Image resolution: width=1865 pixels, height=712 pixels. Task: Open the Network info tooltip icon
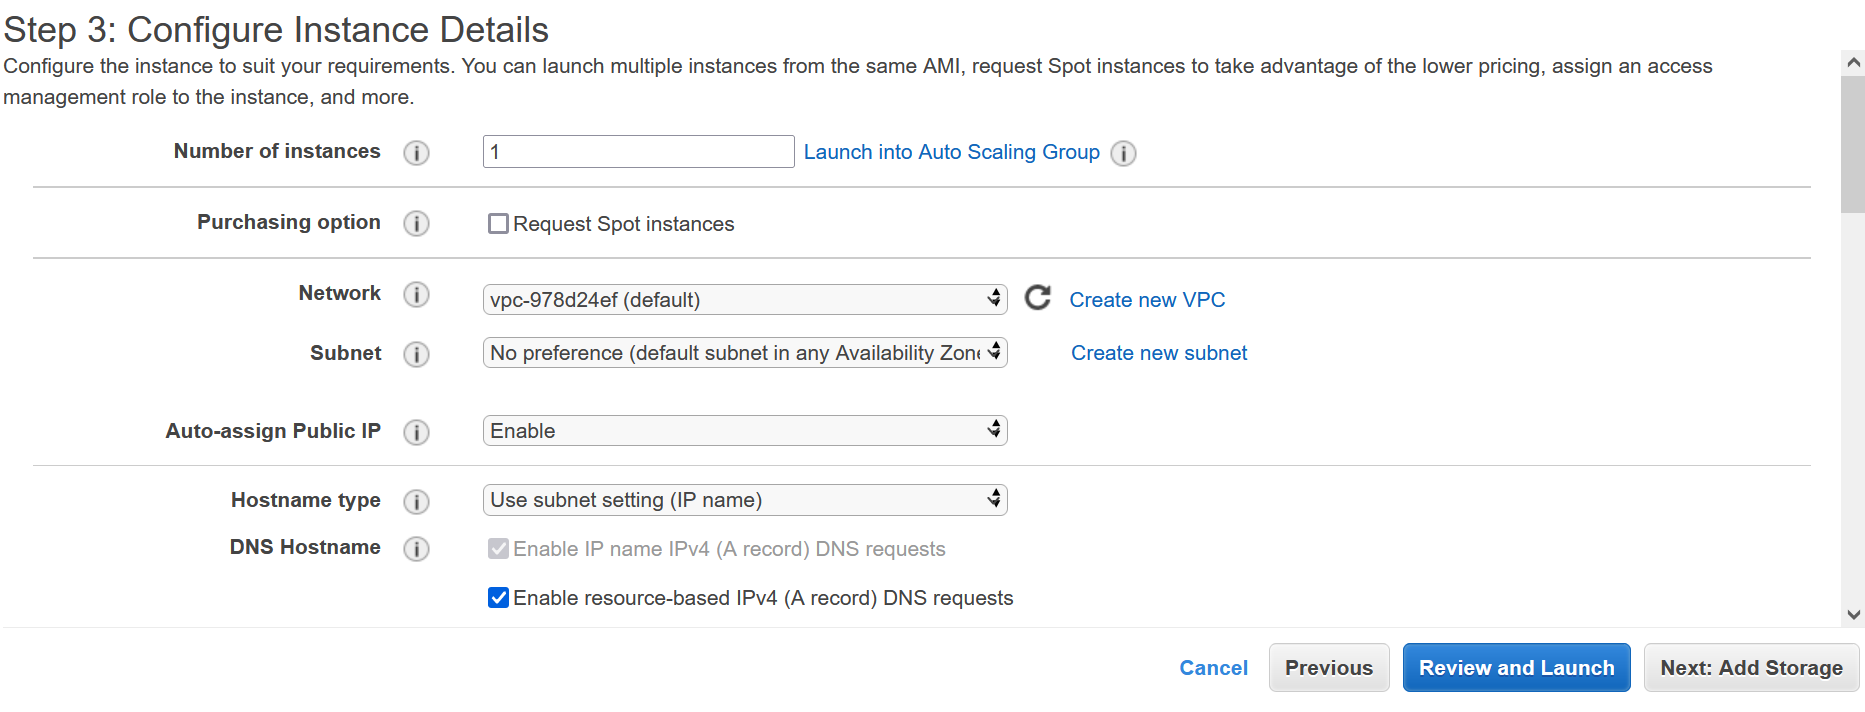point(416,295)
